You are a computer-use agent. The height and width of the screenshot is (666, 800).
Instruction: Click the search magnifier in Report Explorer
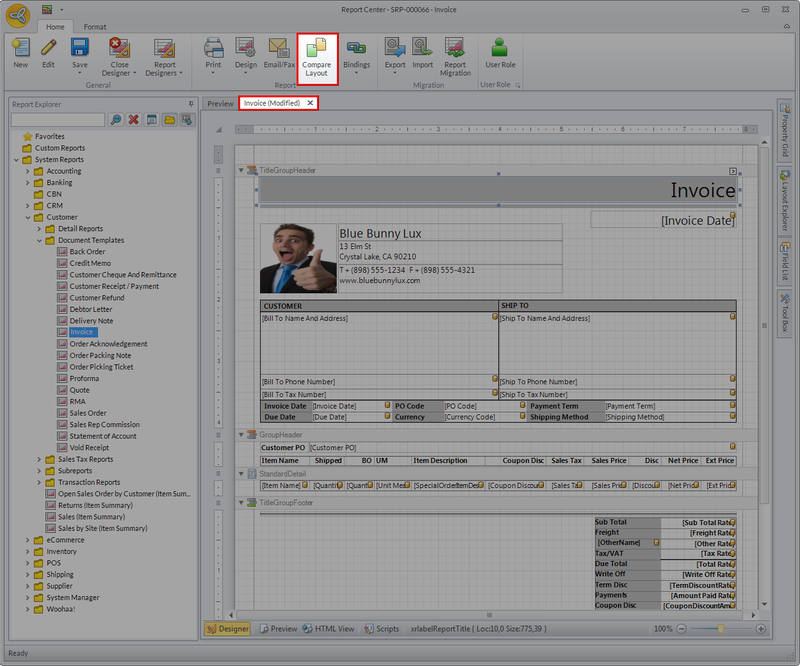(x=116, y=120)
